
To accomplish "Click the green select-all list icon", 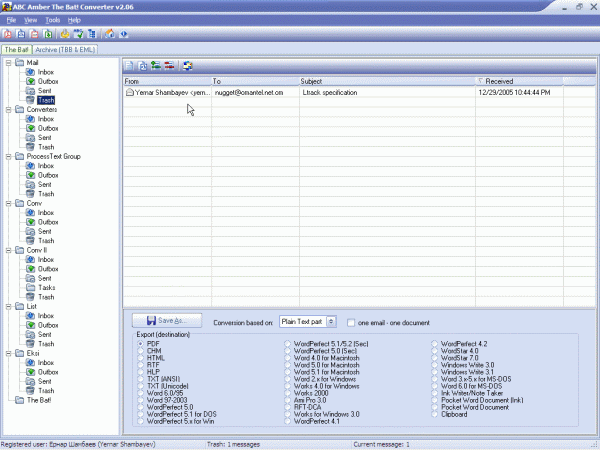I will [156, 66].
